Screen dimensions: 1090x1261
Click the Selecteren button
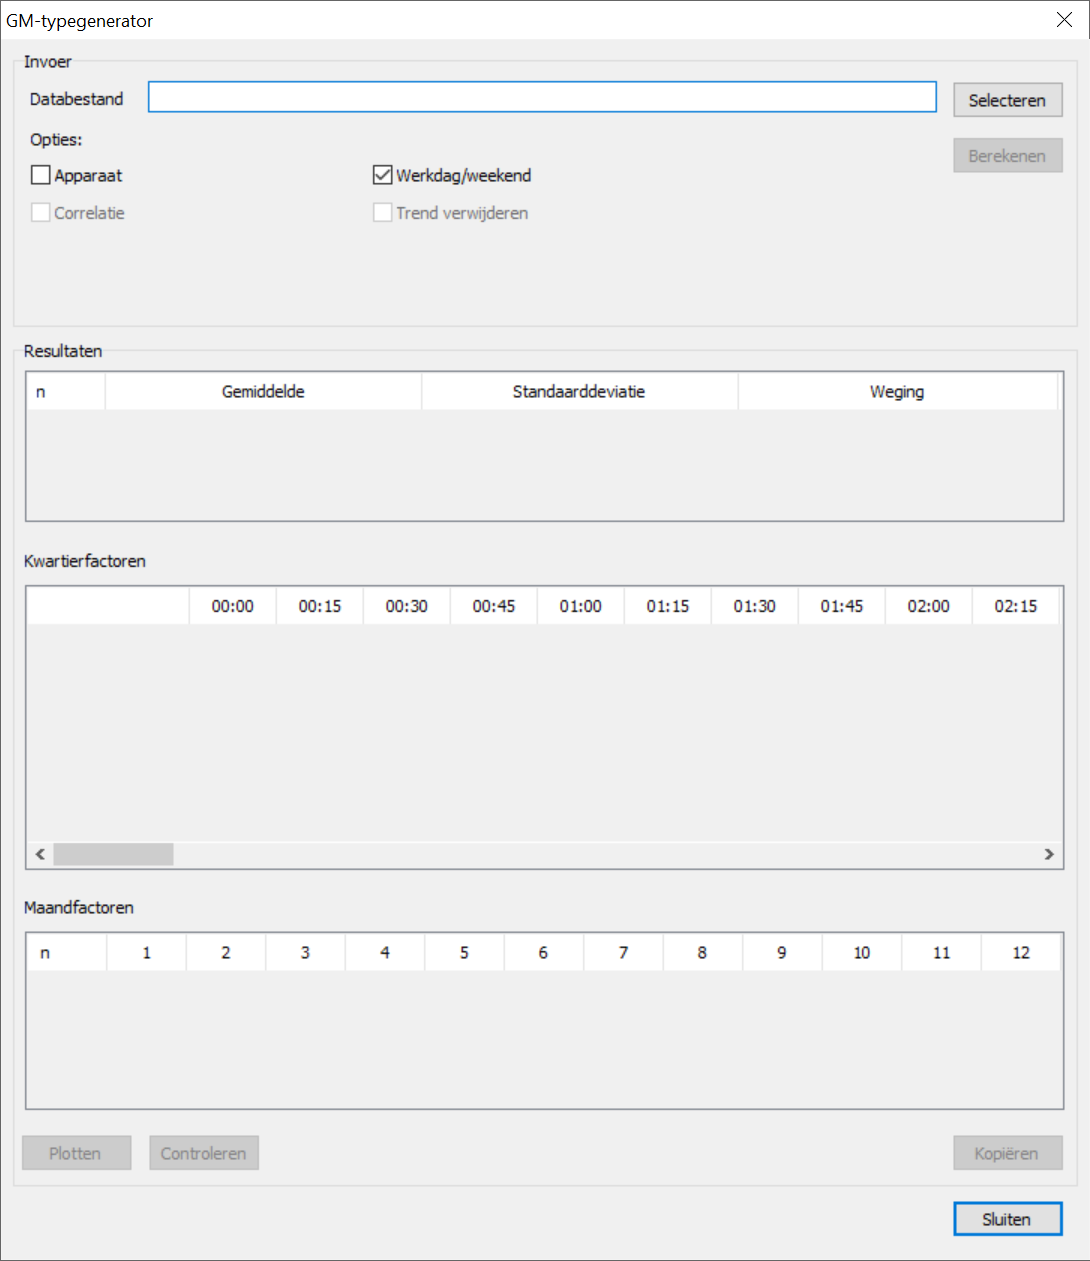[1007, 100]
